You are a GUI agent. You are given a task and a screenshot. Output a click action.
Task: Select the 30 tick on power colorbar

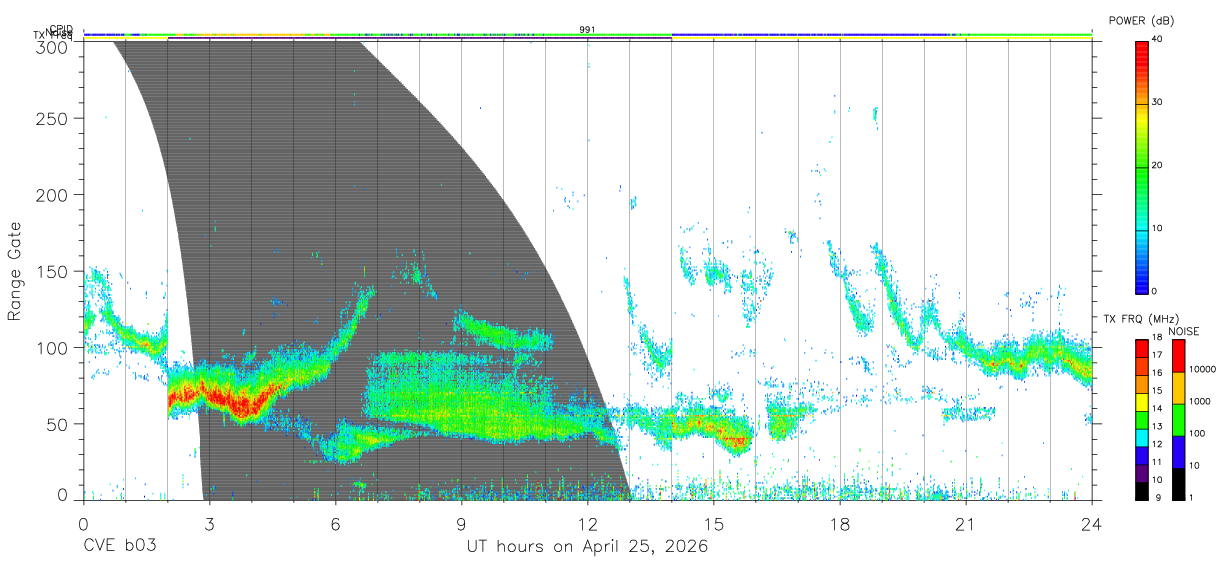point(1156,103)
